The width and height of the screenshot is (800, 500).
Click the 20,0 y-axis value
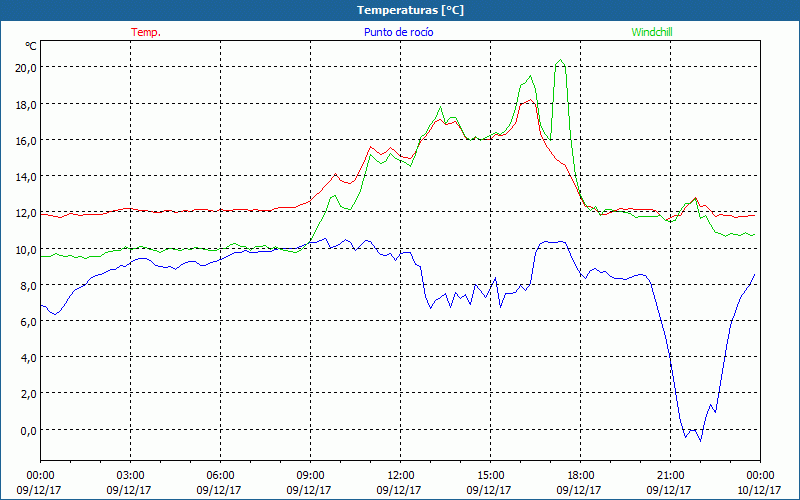click(x=26, y=68)
